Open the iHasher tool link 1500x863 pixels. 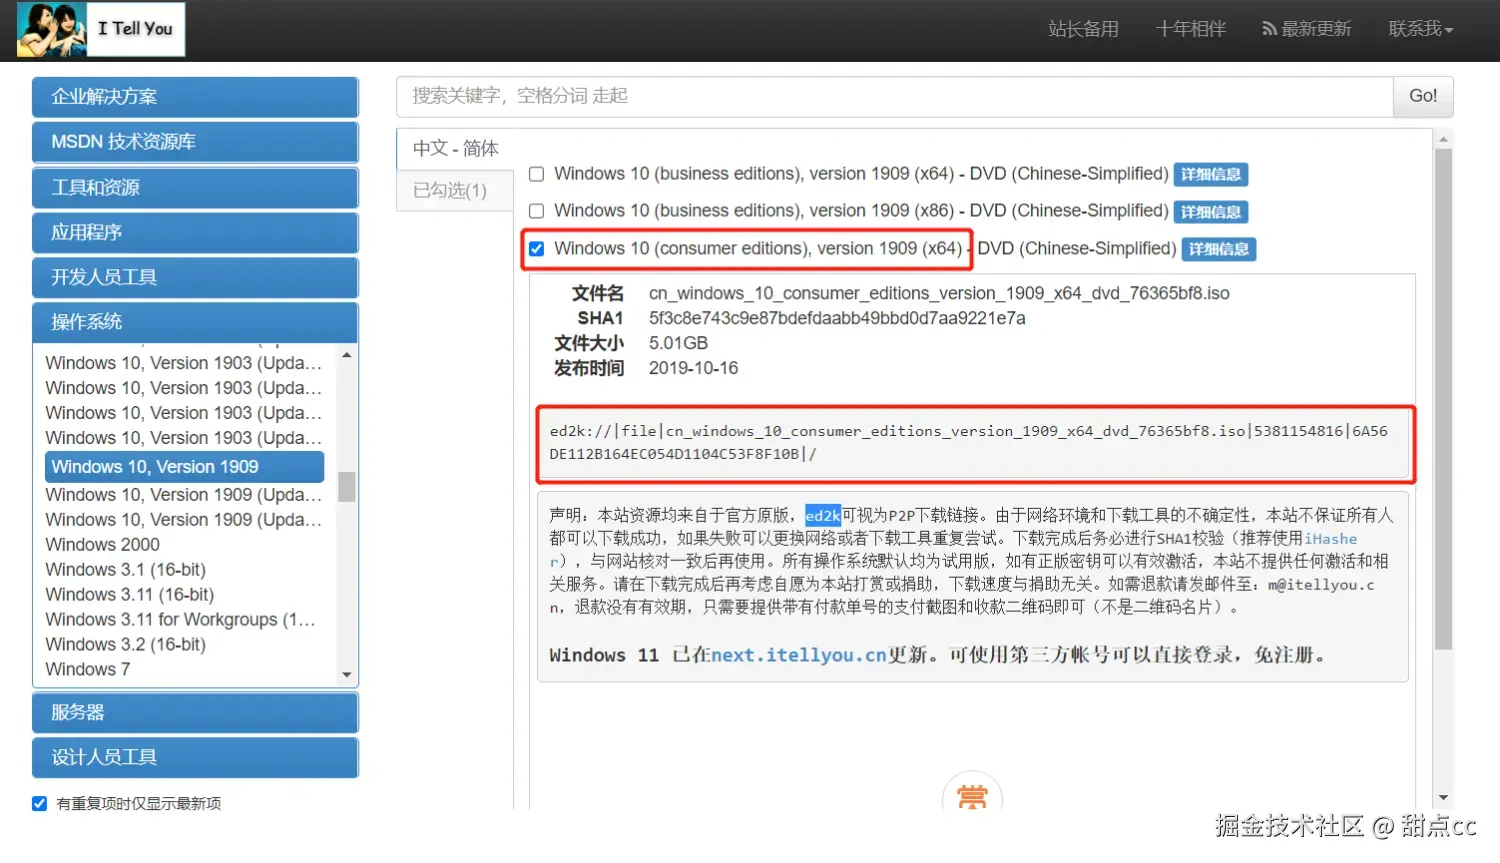click(1330, 539)
